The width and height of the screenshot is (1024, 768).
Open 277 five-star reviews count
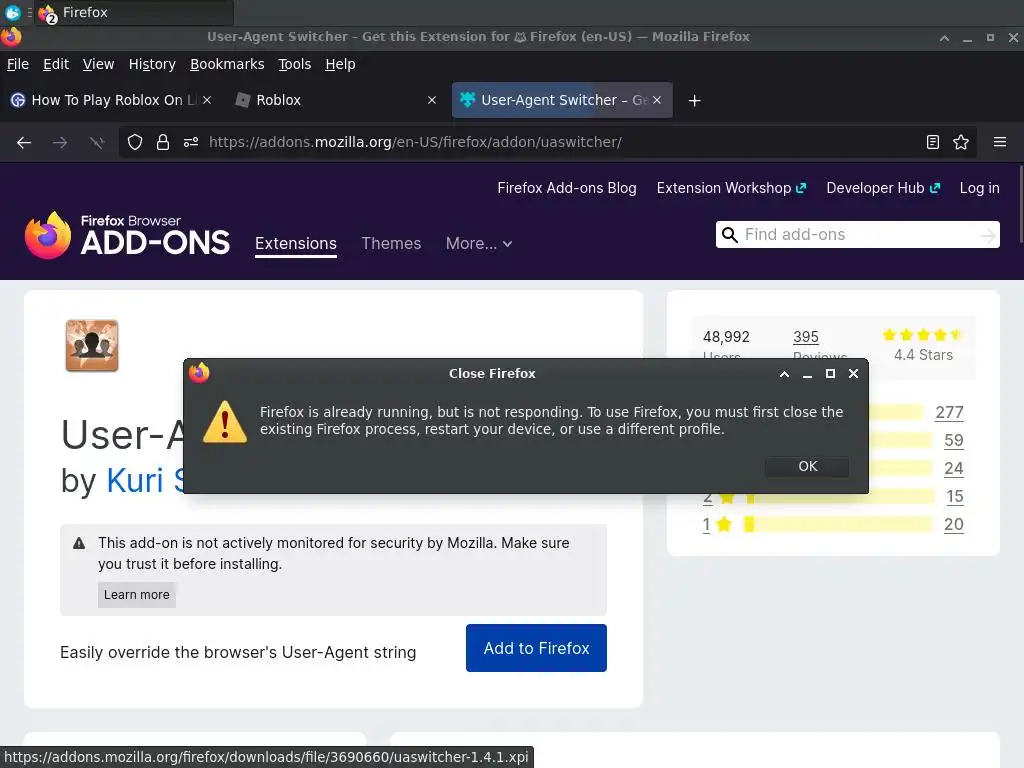point(950,413)
